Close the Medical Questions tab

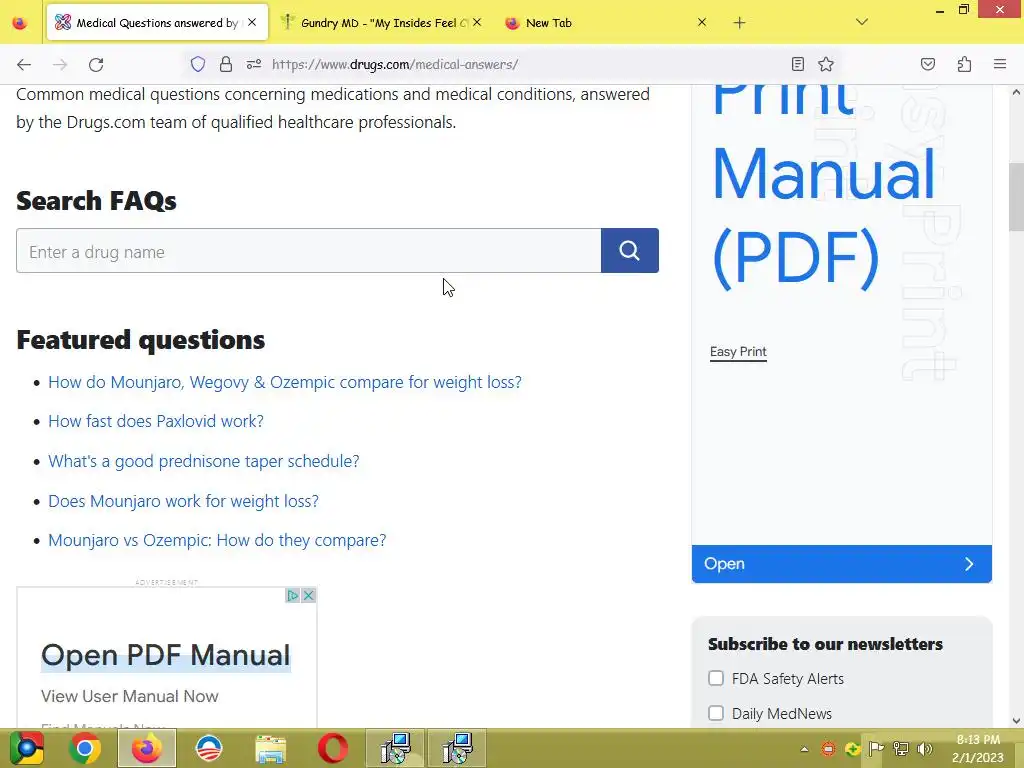click(252, 22)
